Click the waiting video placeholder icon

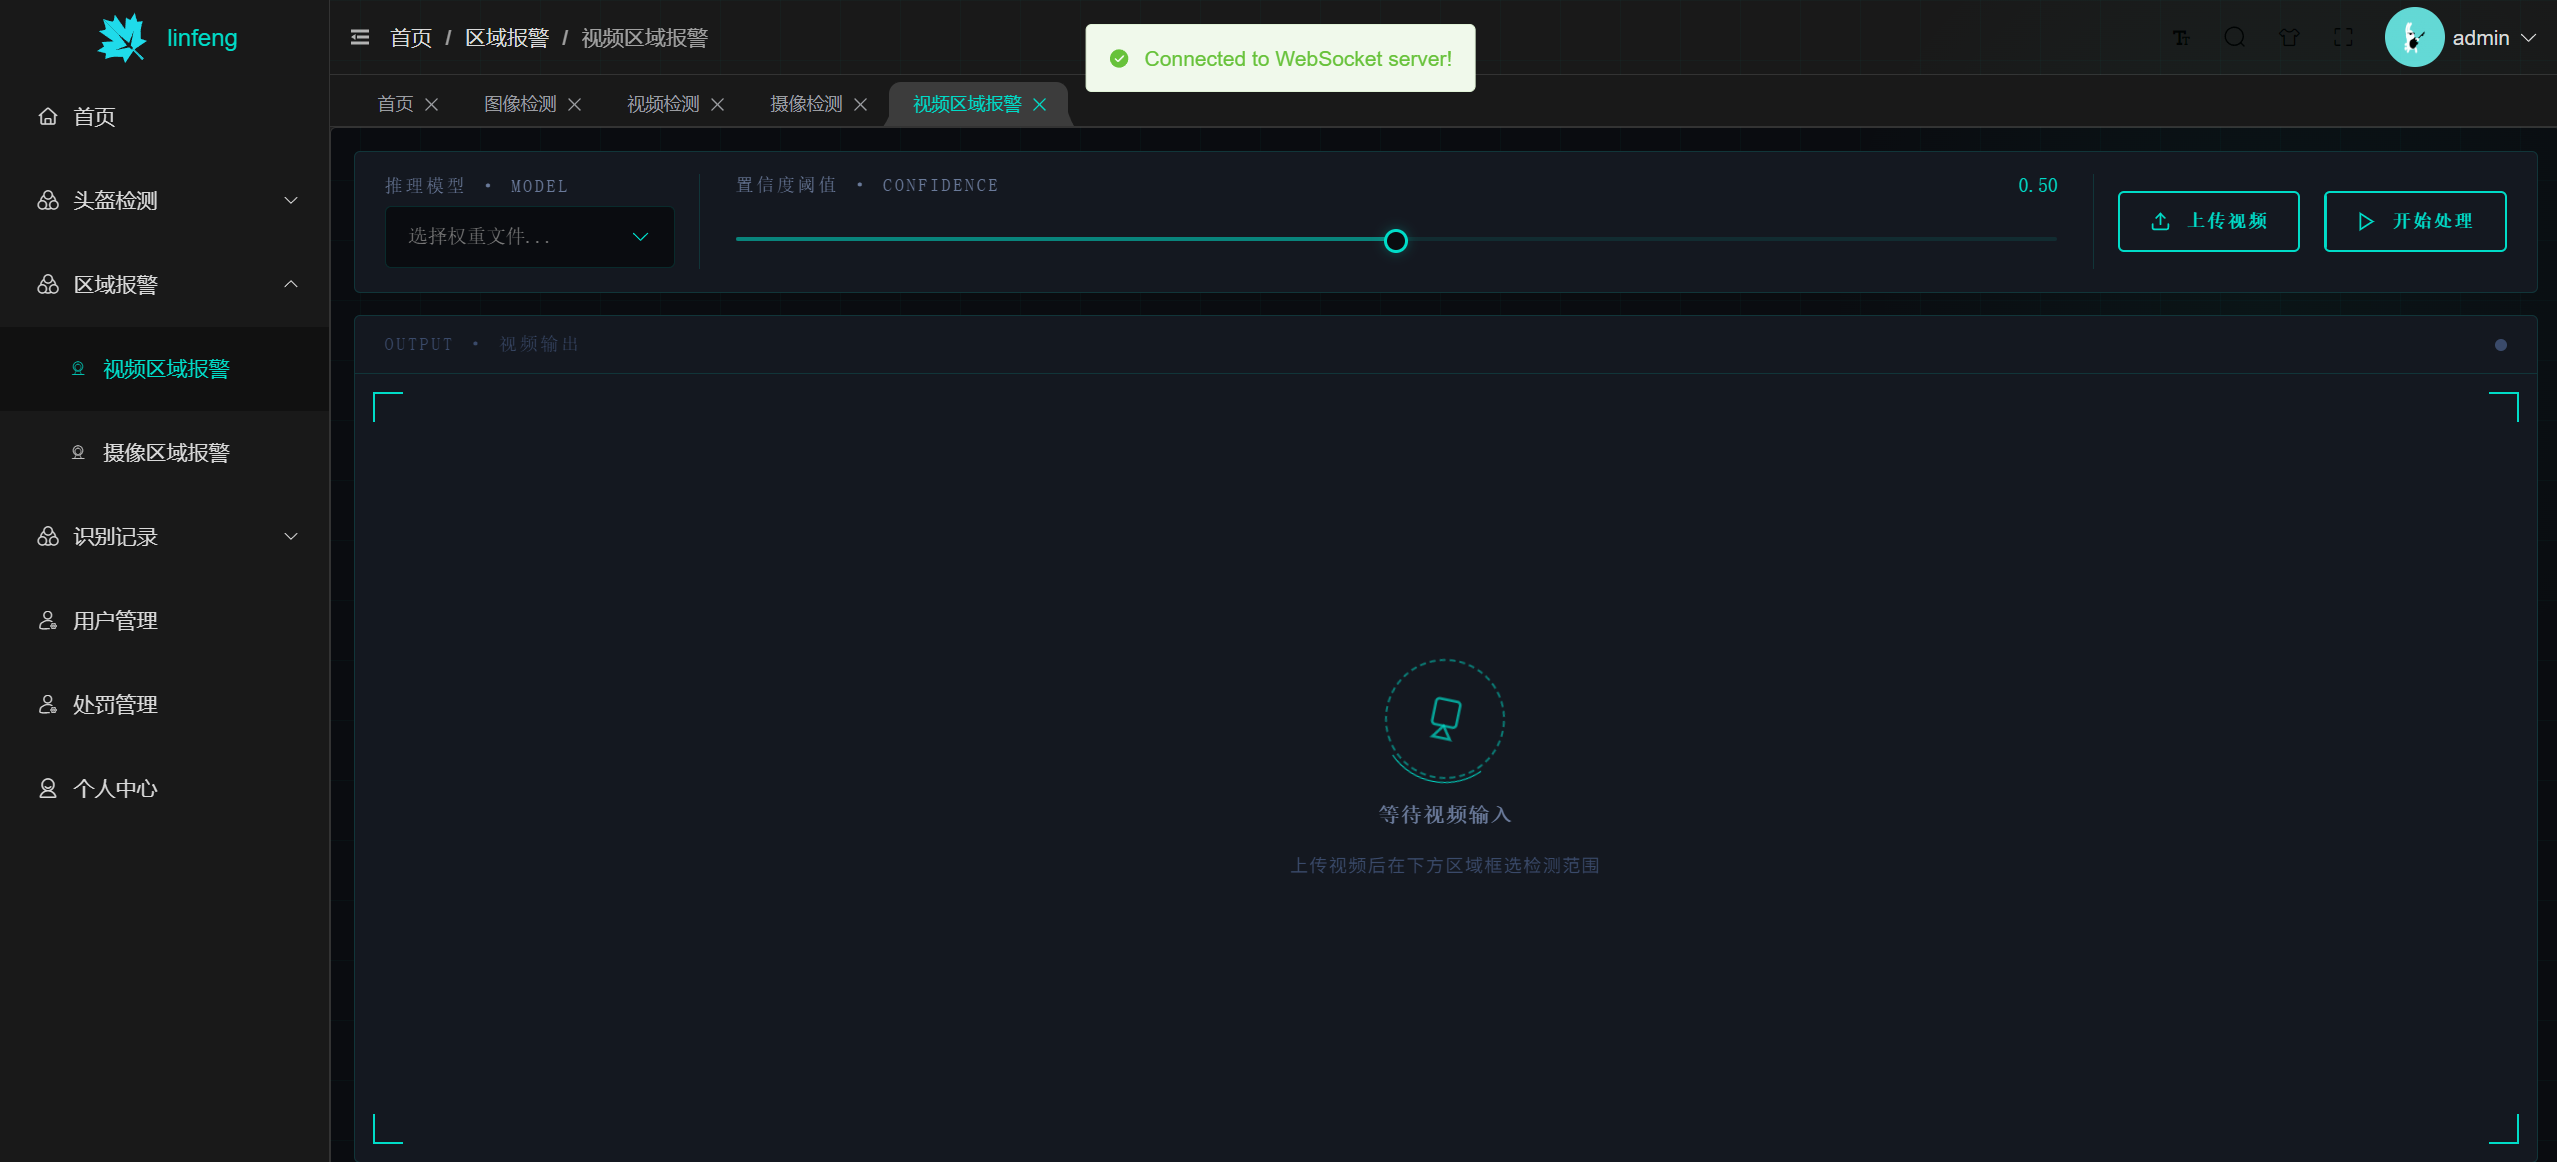tap(1445, 719)
